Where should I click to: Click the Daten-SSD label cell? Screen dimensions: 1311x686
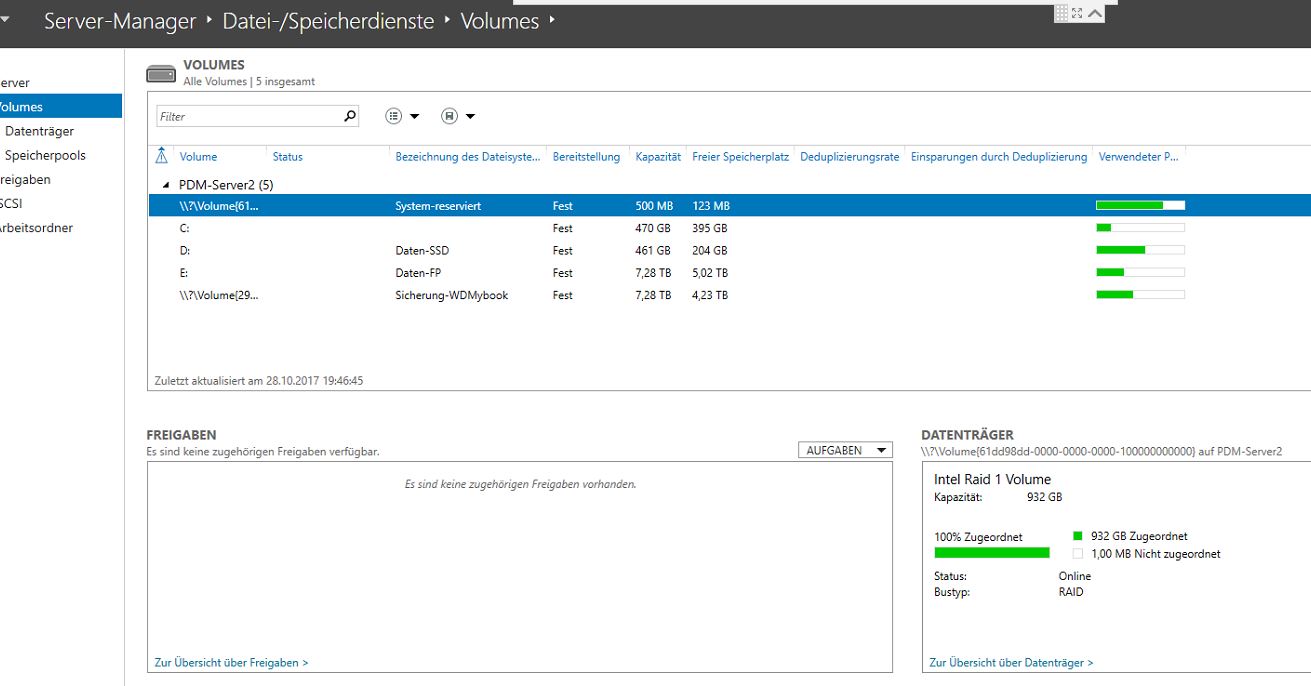(422, 250)
